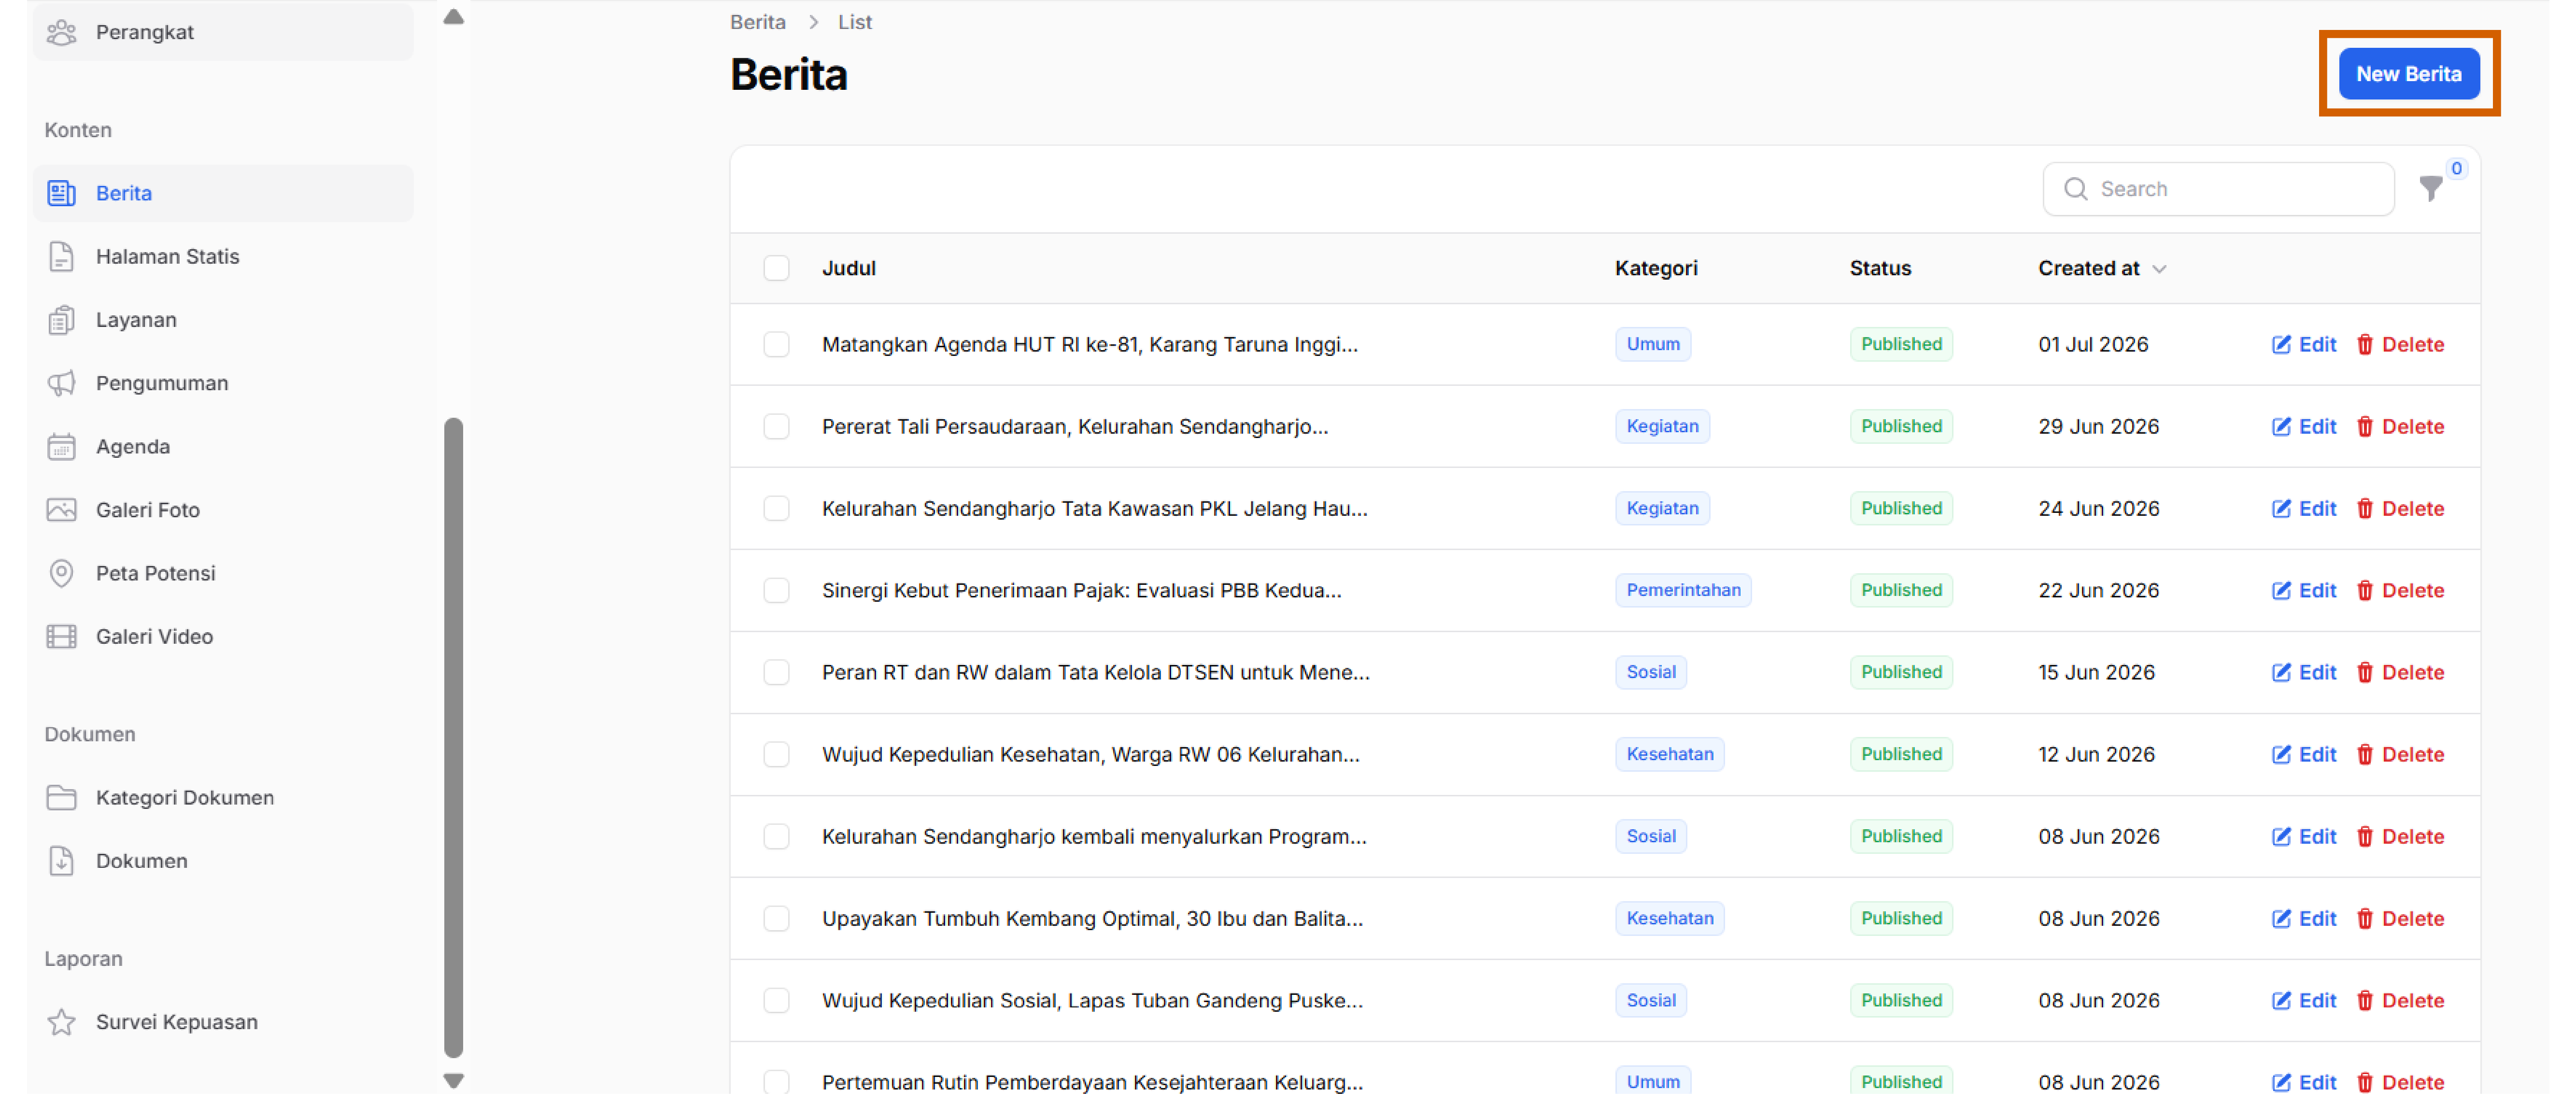The height and width of the screenshot is (1118, 2576).
Task: Check the Peran RT dan RW row checkbox
Action: 776,672
